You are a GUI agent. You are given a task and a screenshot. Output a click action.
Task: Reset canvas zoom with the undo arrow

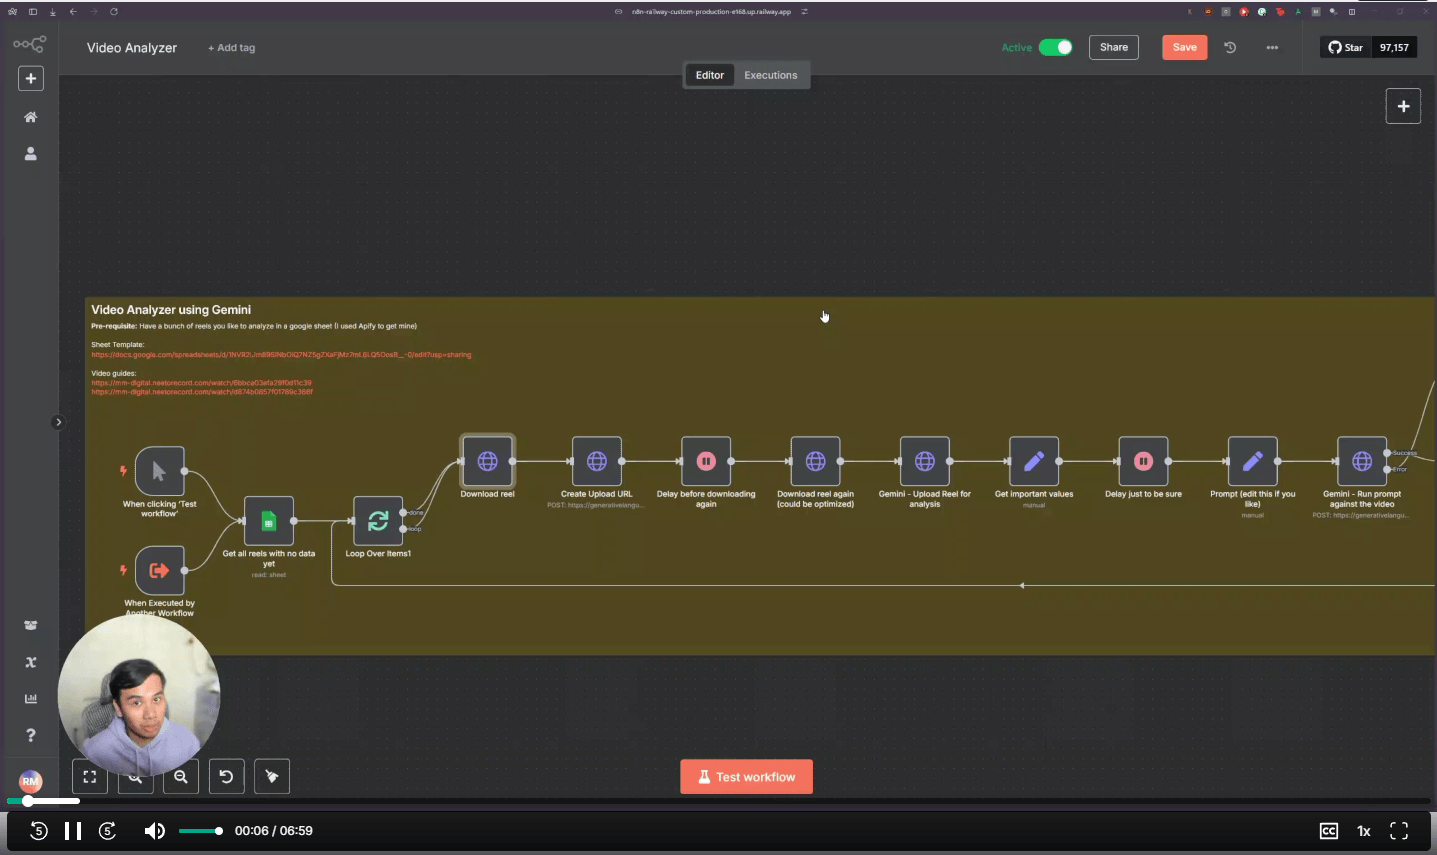click(226, 776)
